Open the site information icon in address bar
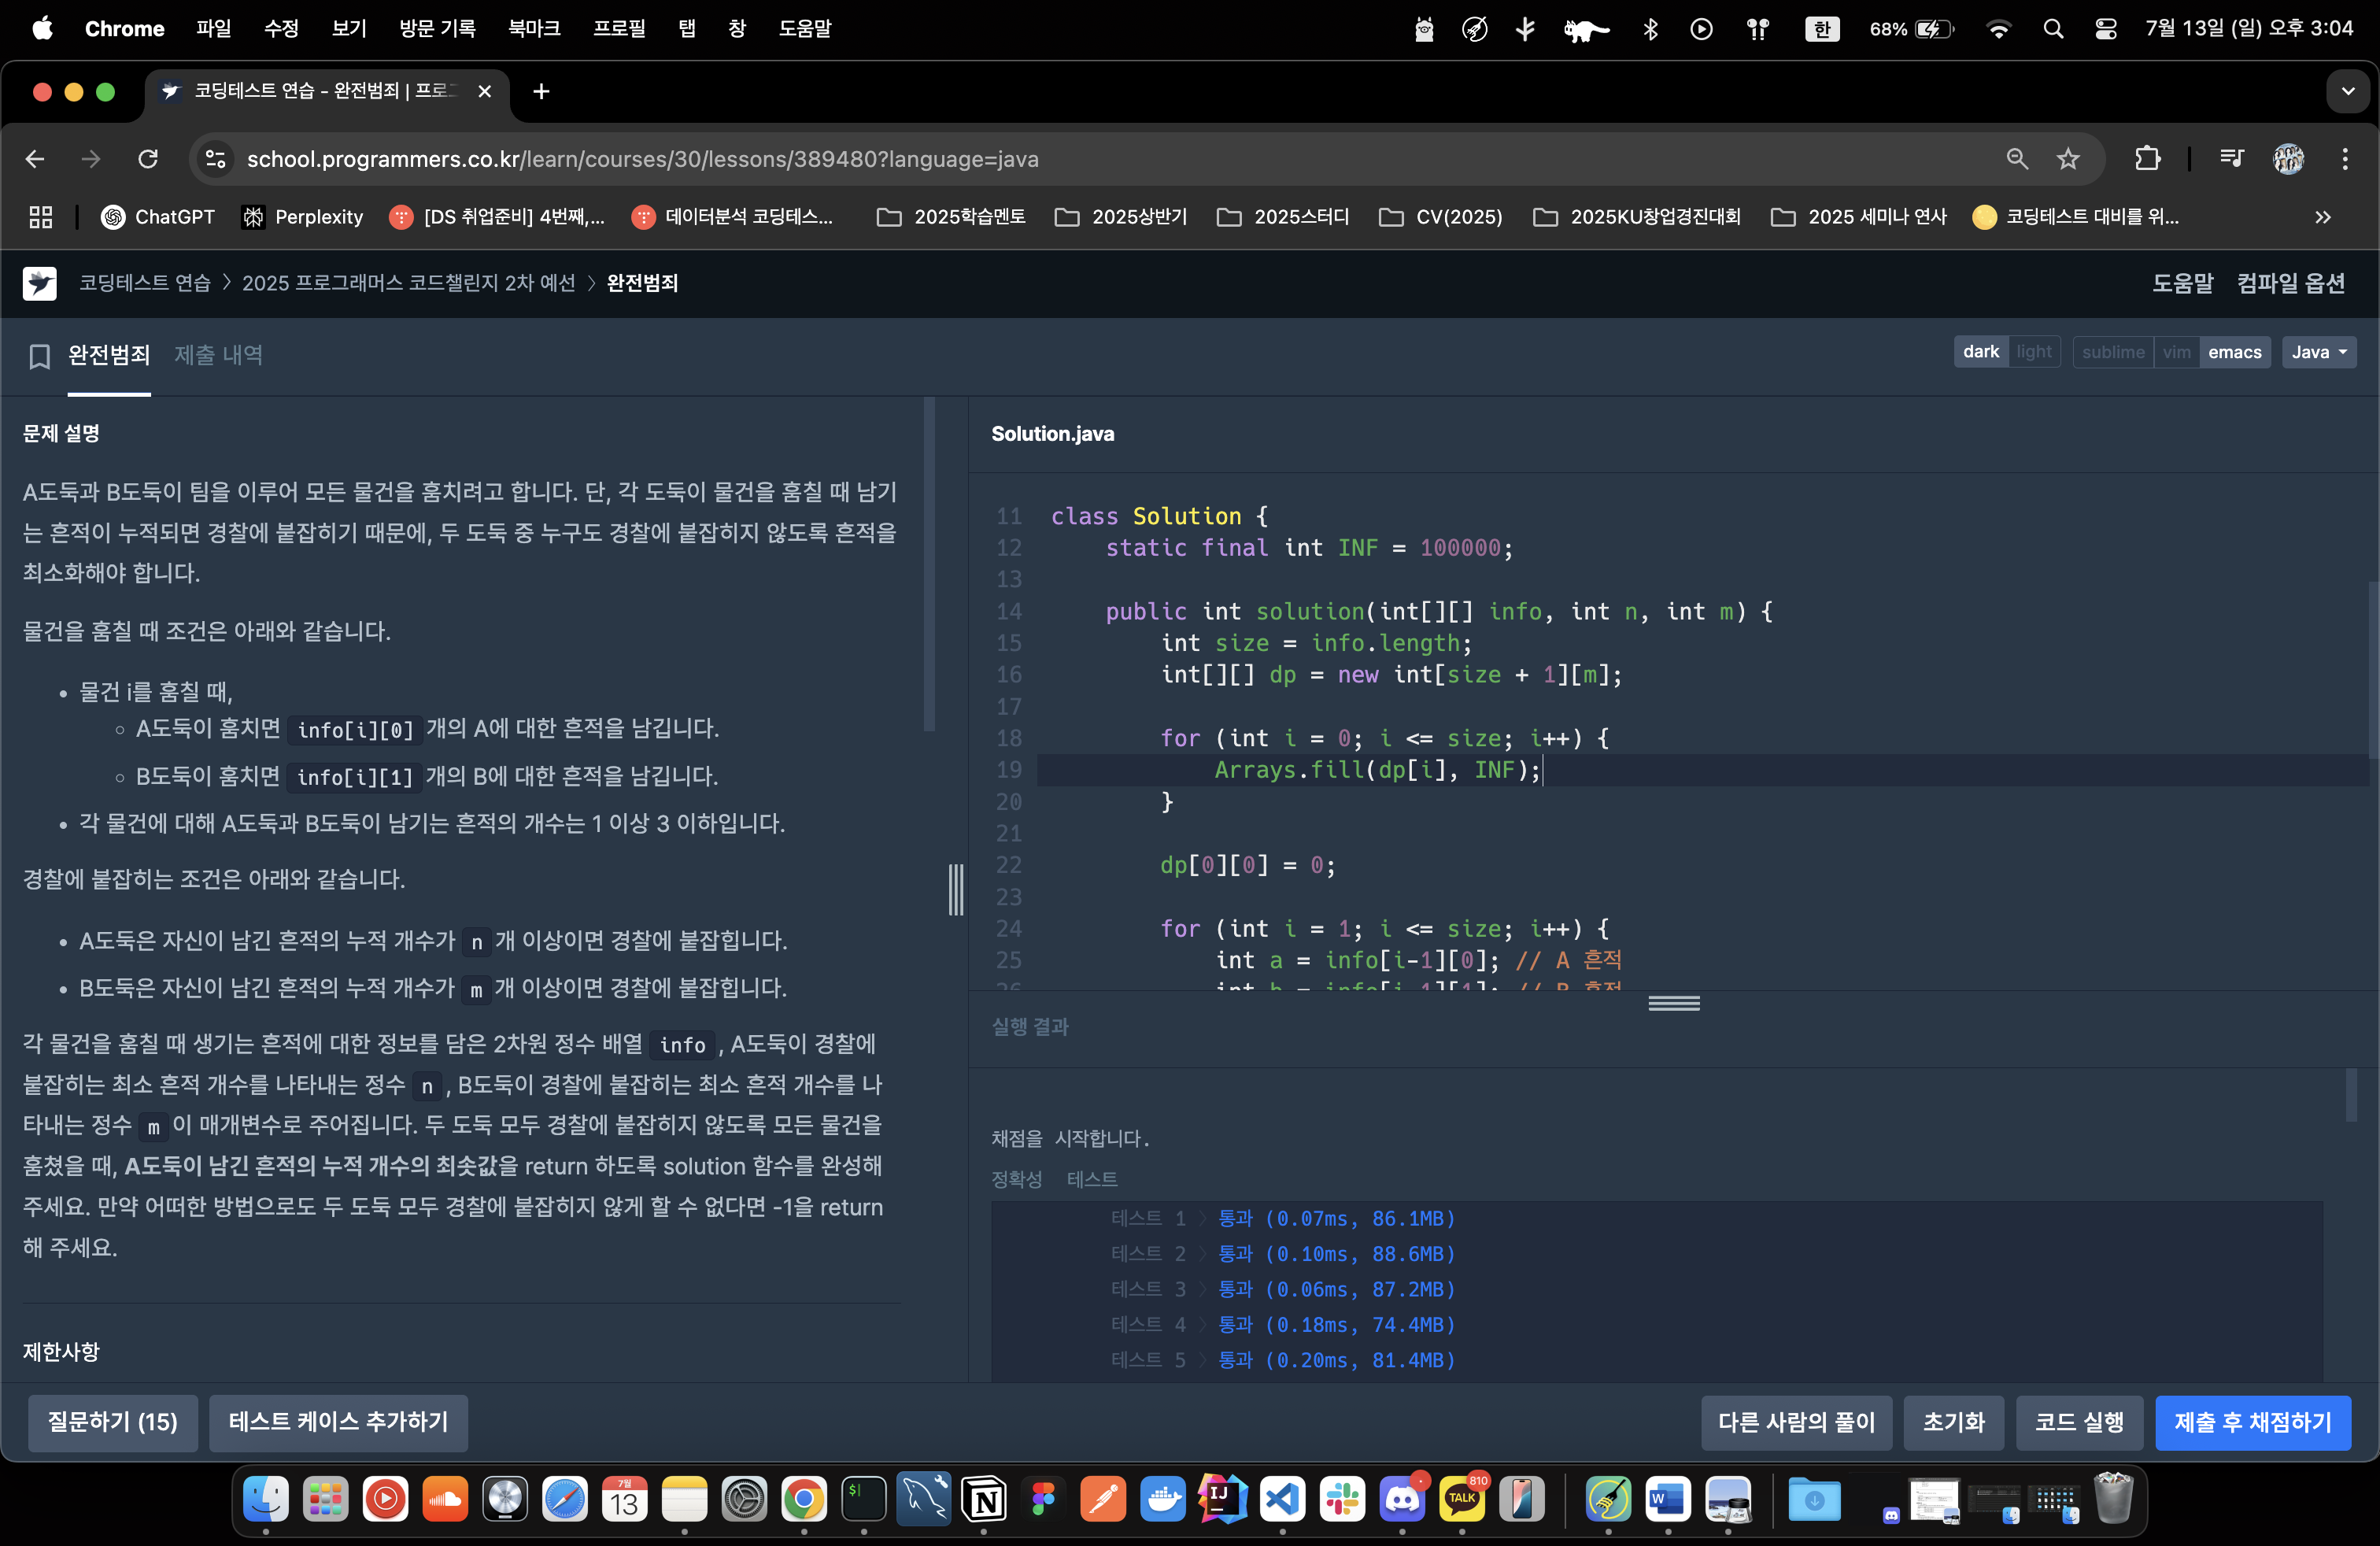 click(x=215, y=159)
